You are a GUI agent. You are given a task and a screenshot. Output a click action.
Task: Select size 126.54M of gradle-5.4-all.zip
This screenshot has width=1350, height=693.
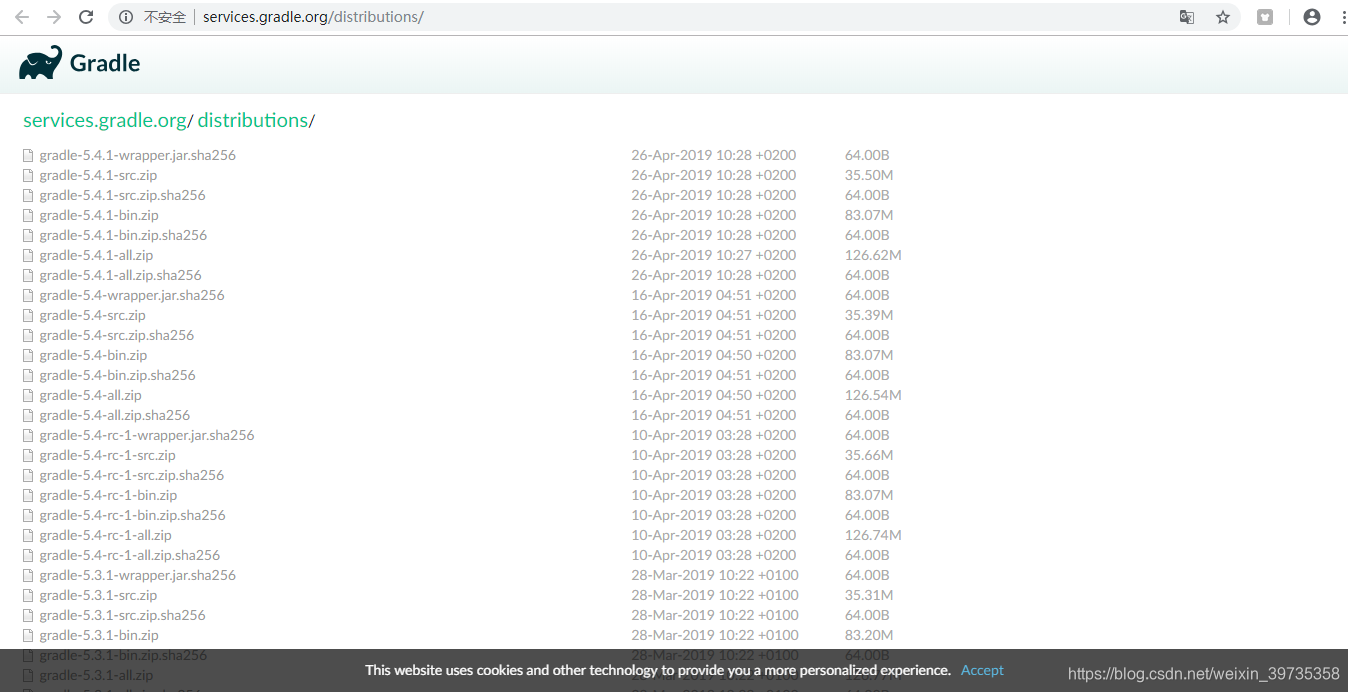click(x=873, y=395)
